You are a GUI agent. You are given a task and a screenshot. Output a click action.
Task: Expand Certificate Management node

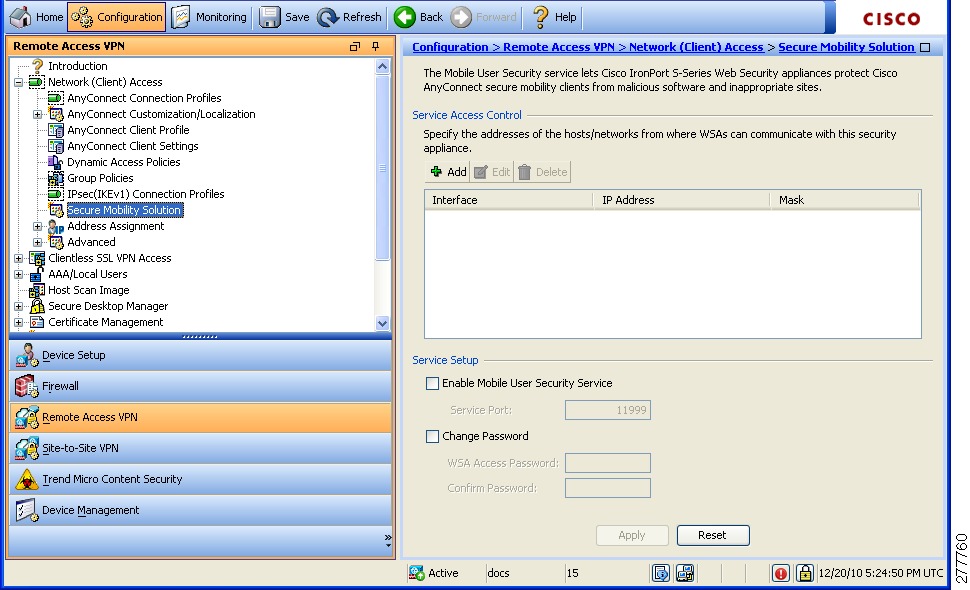(x=19, y=323)
